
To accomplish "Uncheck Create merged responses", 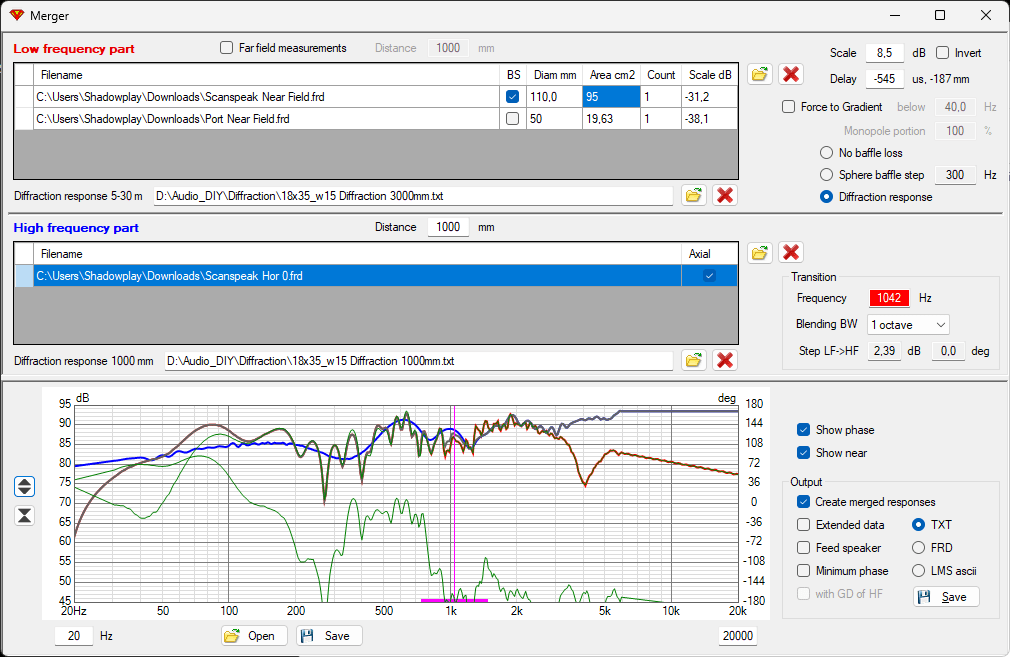I will pyautogui.click(x=803, y=502).
